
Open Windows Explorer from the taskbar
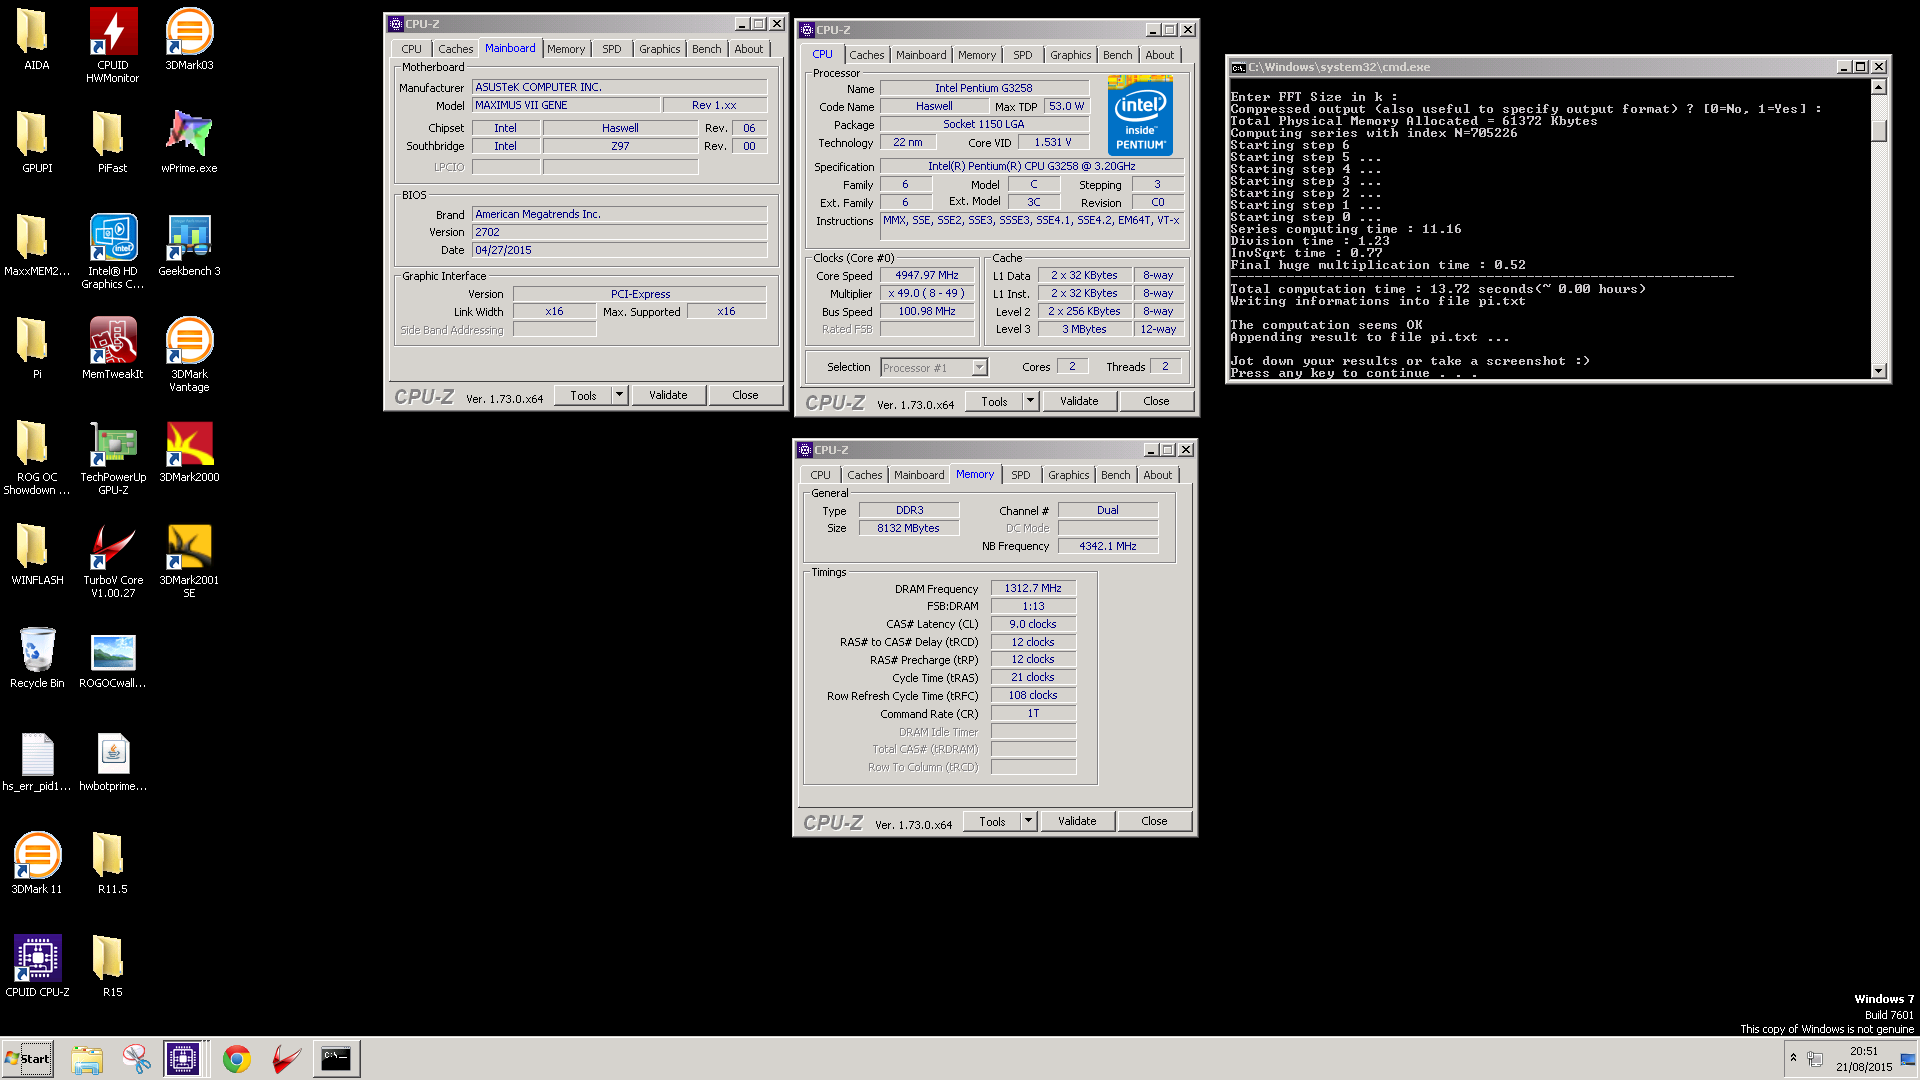87,1059
